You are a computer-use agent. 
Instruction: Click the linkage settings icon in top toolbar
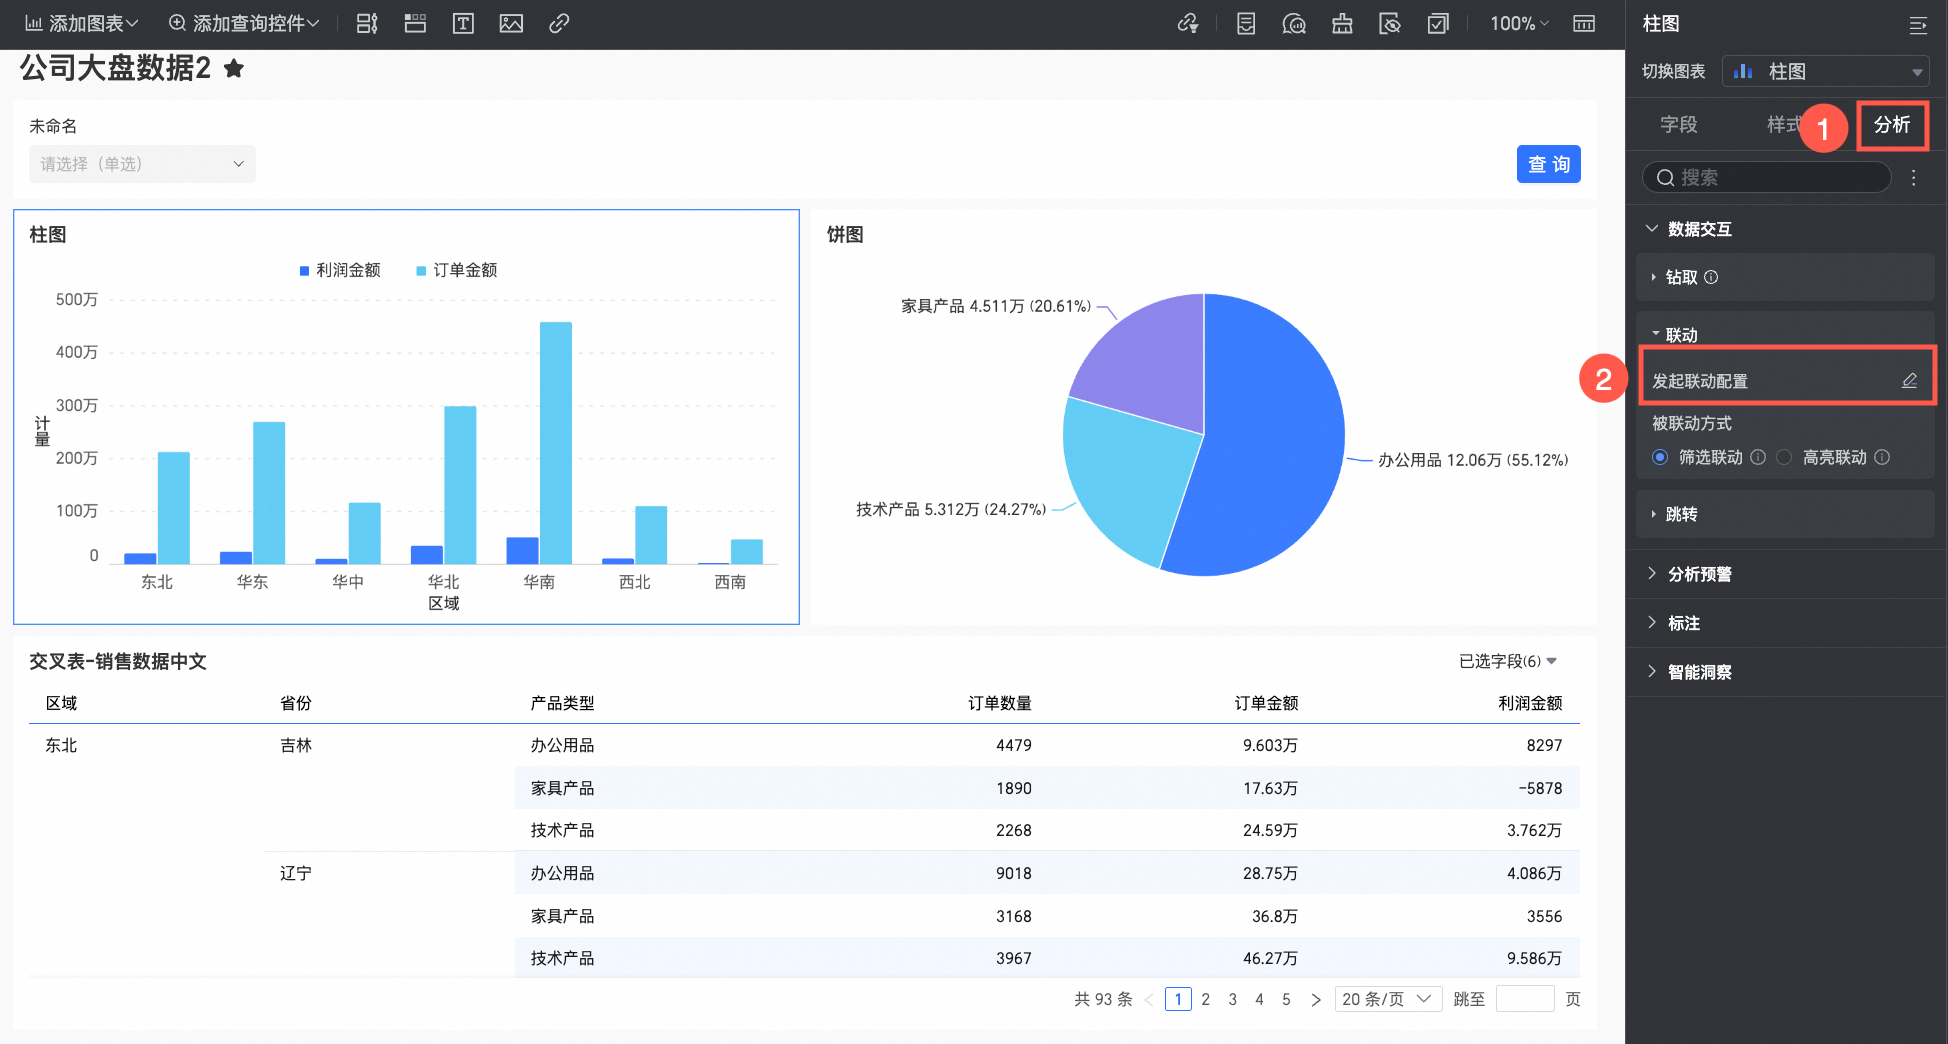1188,23
